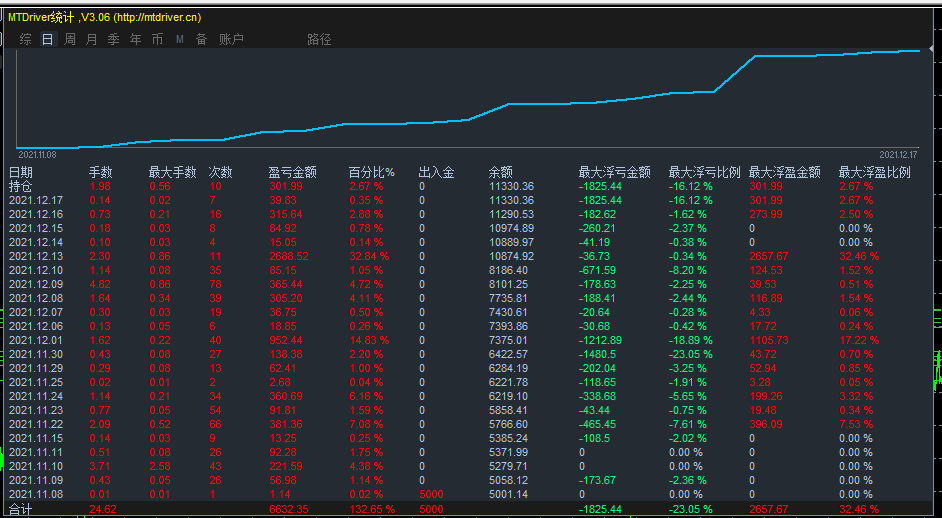Click the 次数 column header
This screenshot has height=518, width=942.
coord(220,172)
